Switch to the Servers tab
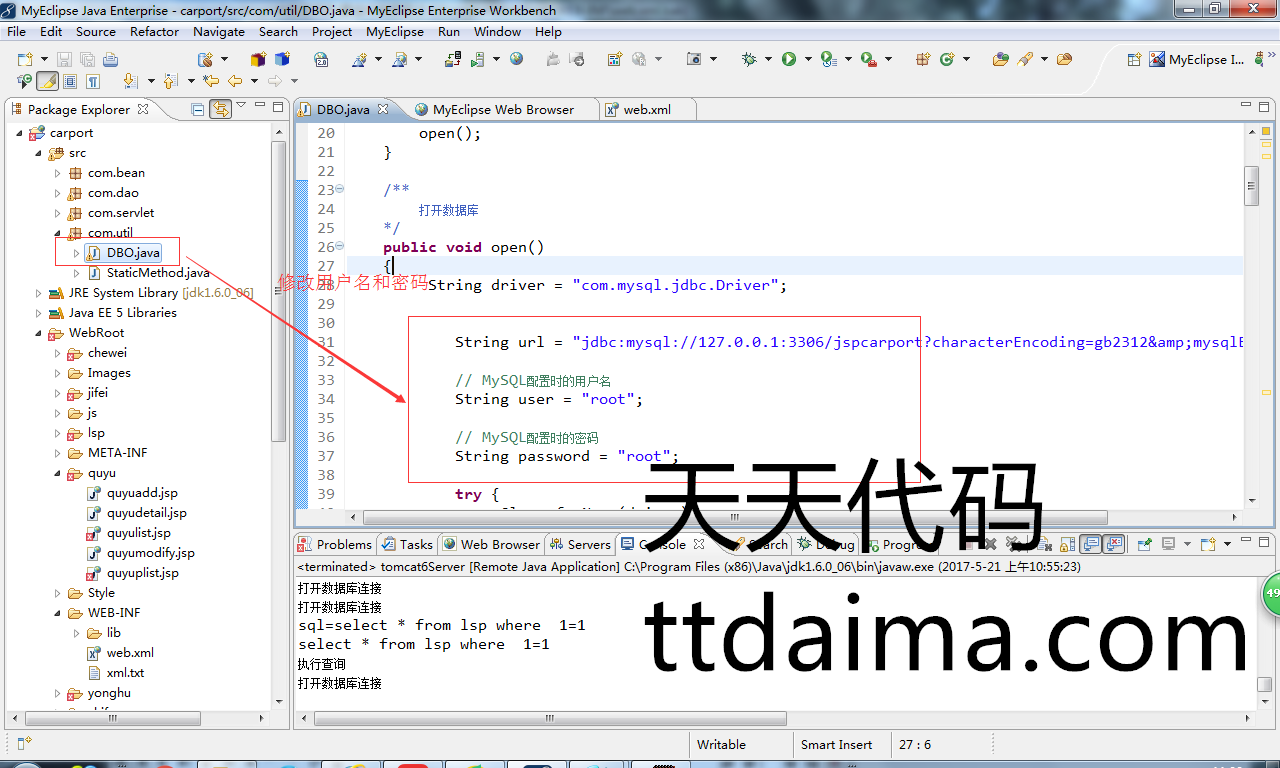This screenshot has width=1280, height=768. pos(588,544)
